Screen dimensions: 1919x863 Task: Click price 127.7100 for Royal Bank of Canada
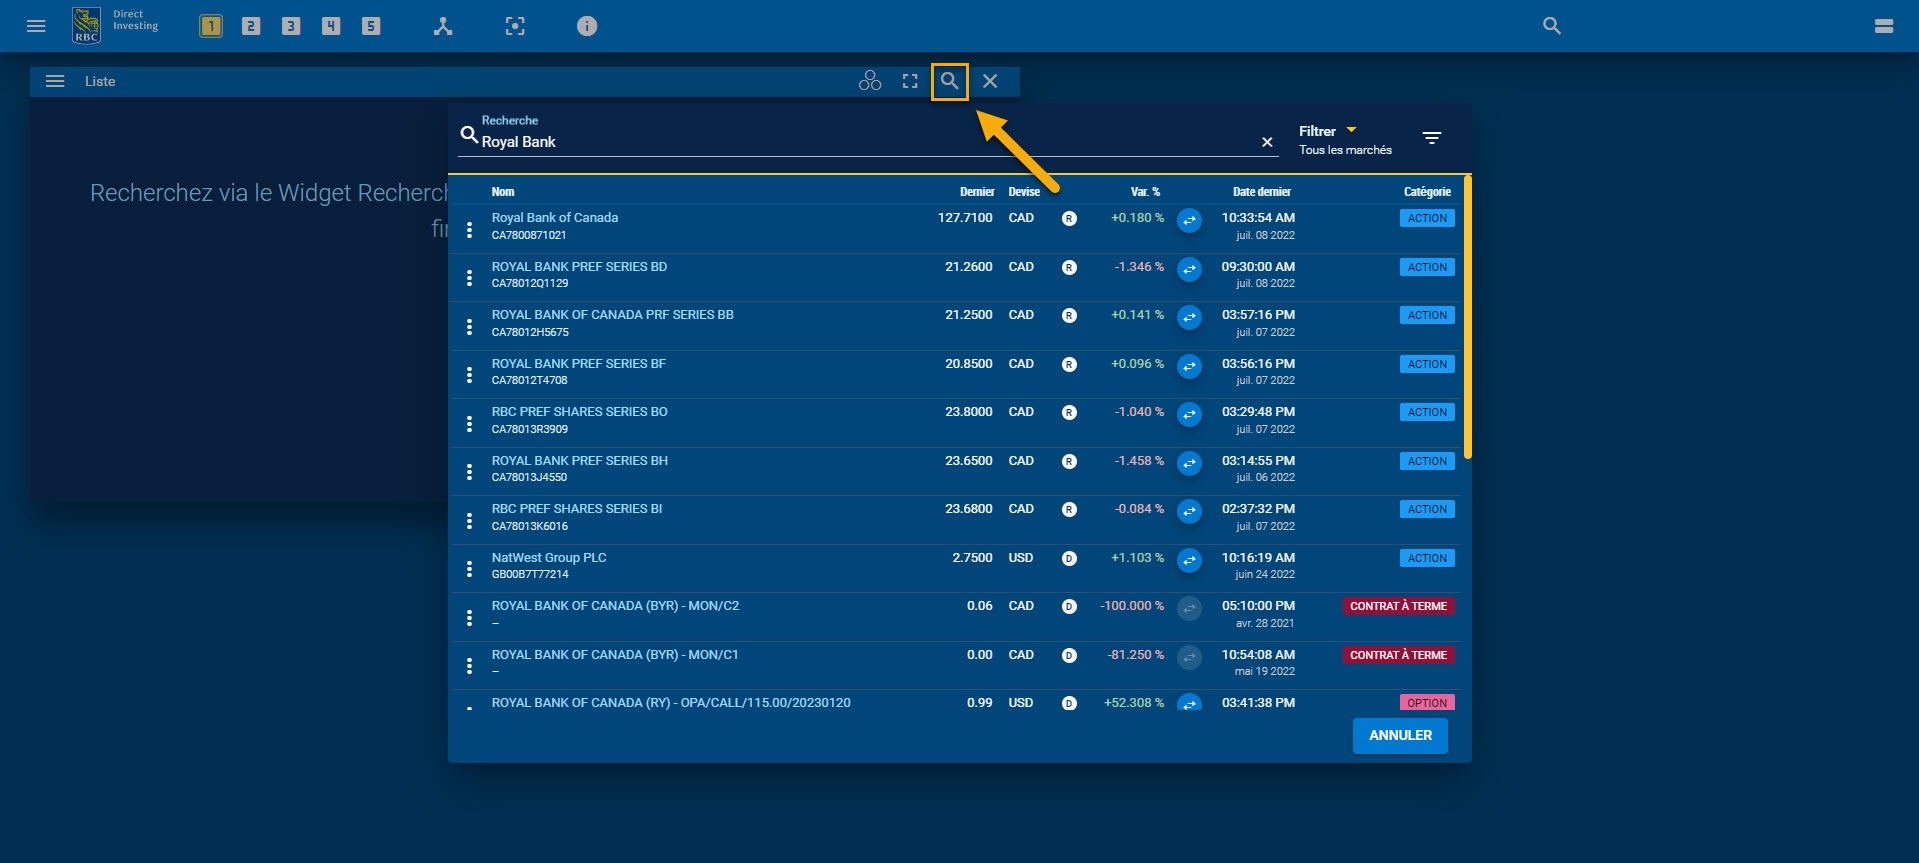tap(965, 218)
